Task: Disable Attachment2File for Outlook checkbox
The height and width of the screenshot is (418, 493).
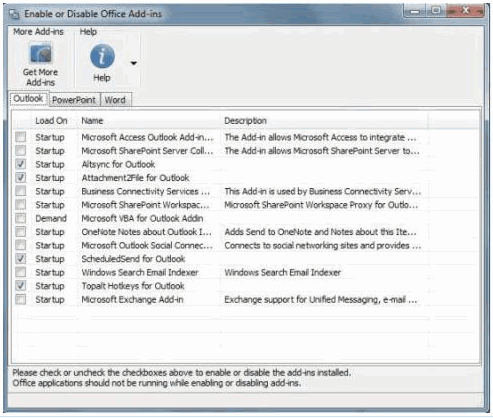Action: pyautogui.click(x=21, y=178)
